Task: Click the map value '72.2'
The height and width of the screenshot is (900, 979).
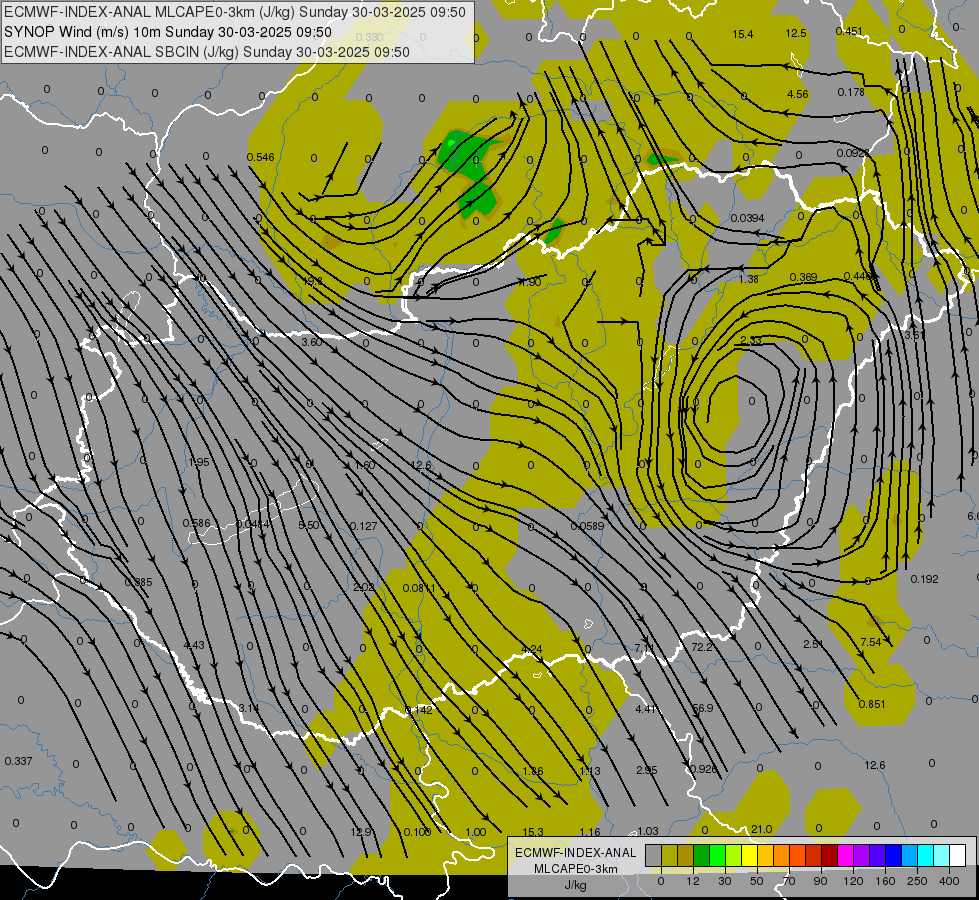Action: tap(702, 647)
